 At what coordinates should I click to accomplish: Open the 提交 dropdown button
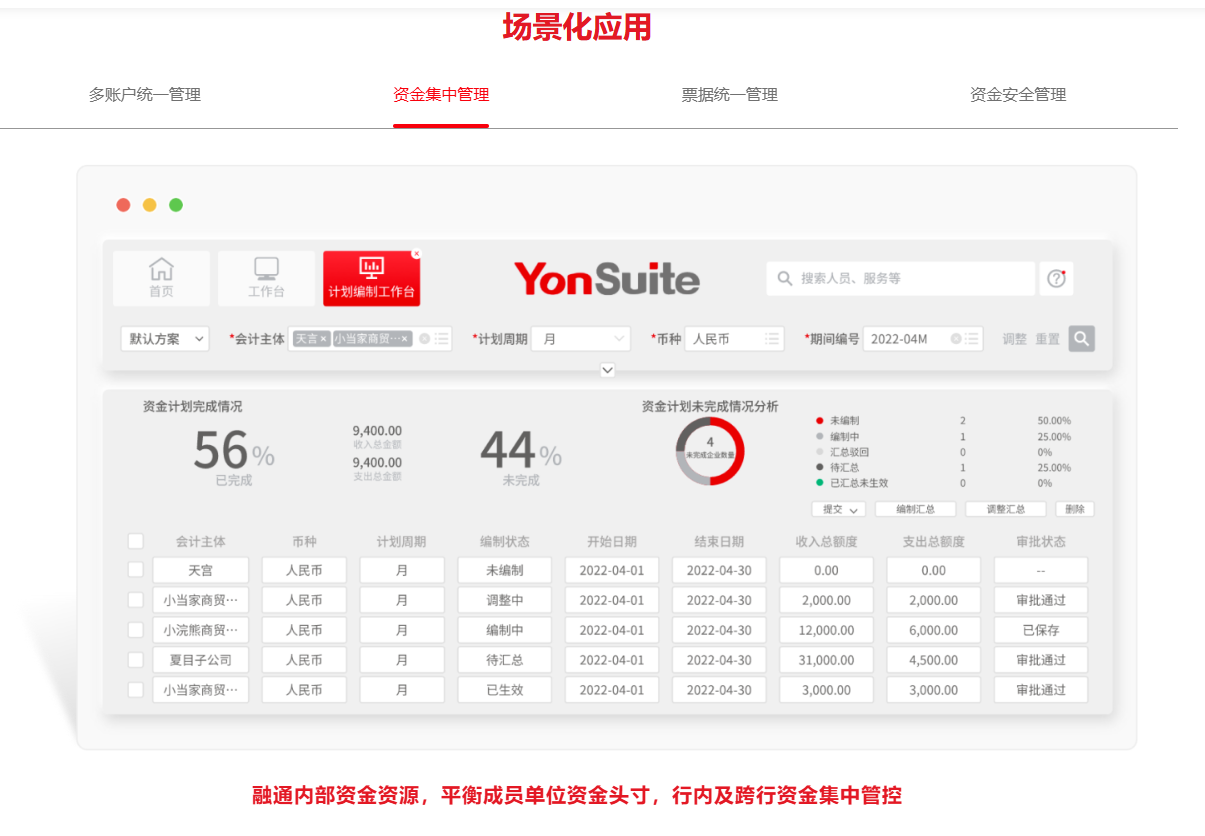tap(837, 509)
